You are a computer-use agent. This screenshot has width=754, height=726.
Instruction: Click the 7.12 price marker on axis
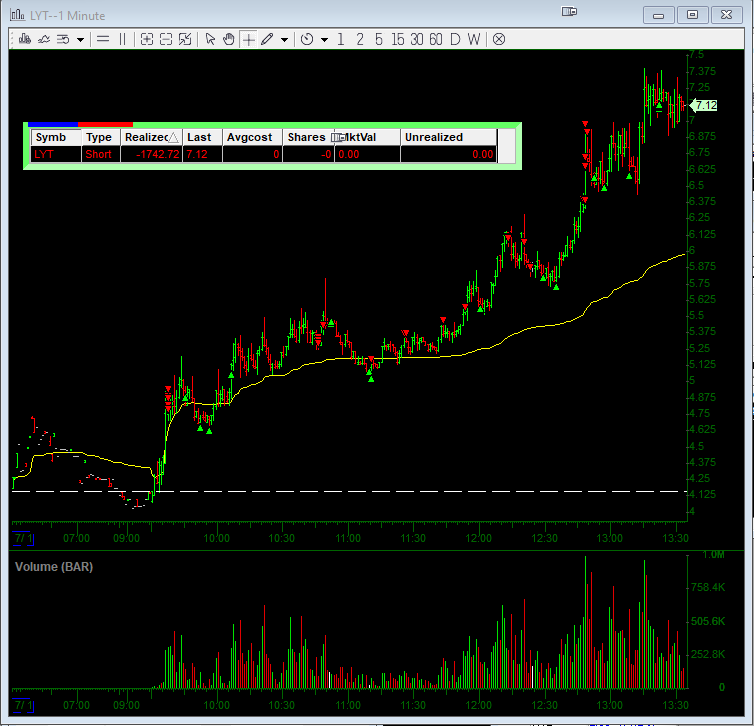point(704,105)
